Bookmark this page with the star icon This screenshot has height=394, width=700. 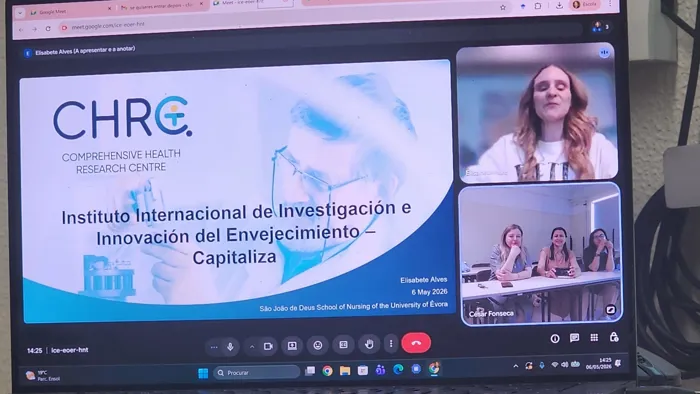point(503,7)
